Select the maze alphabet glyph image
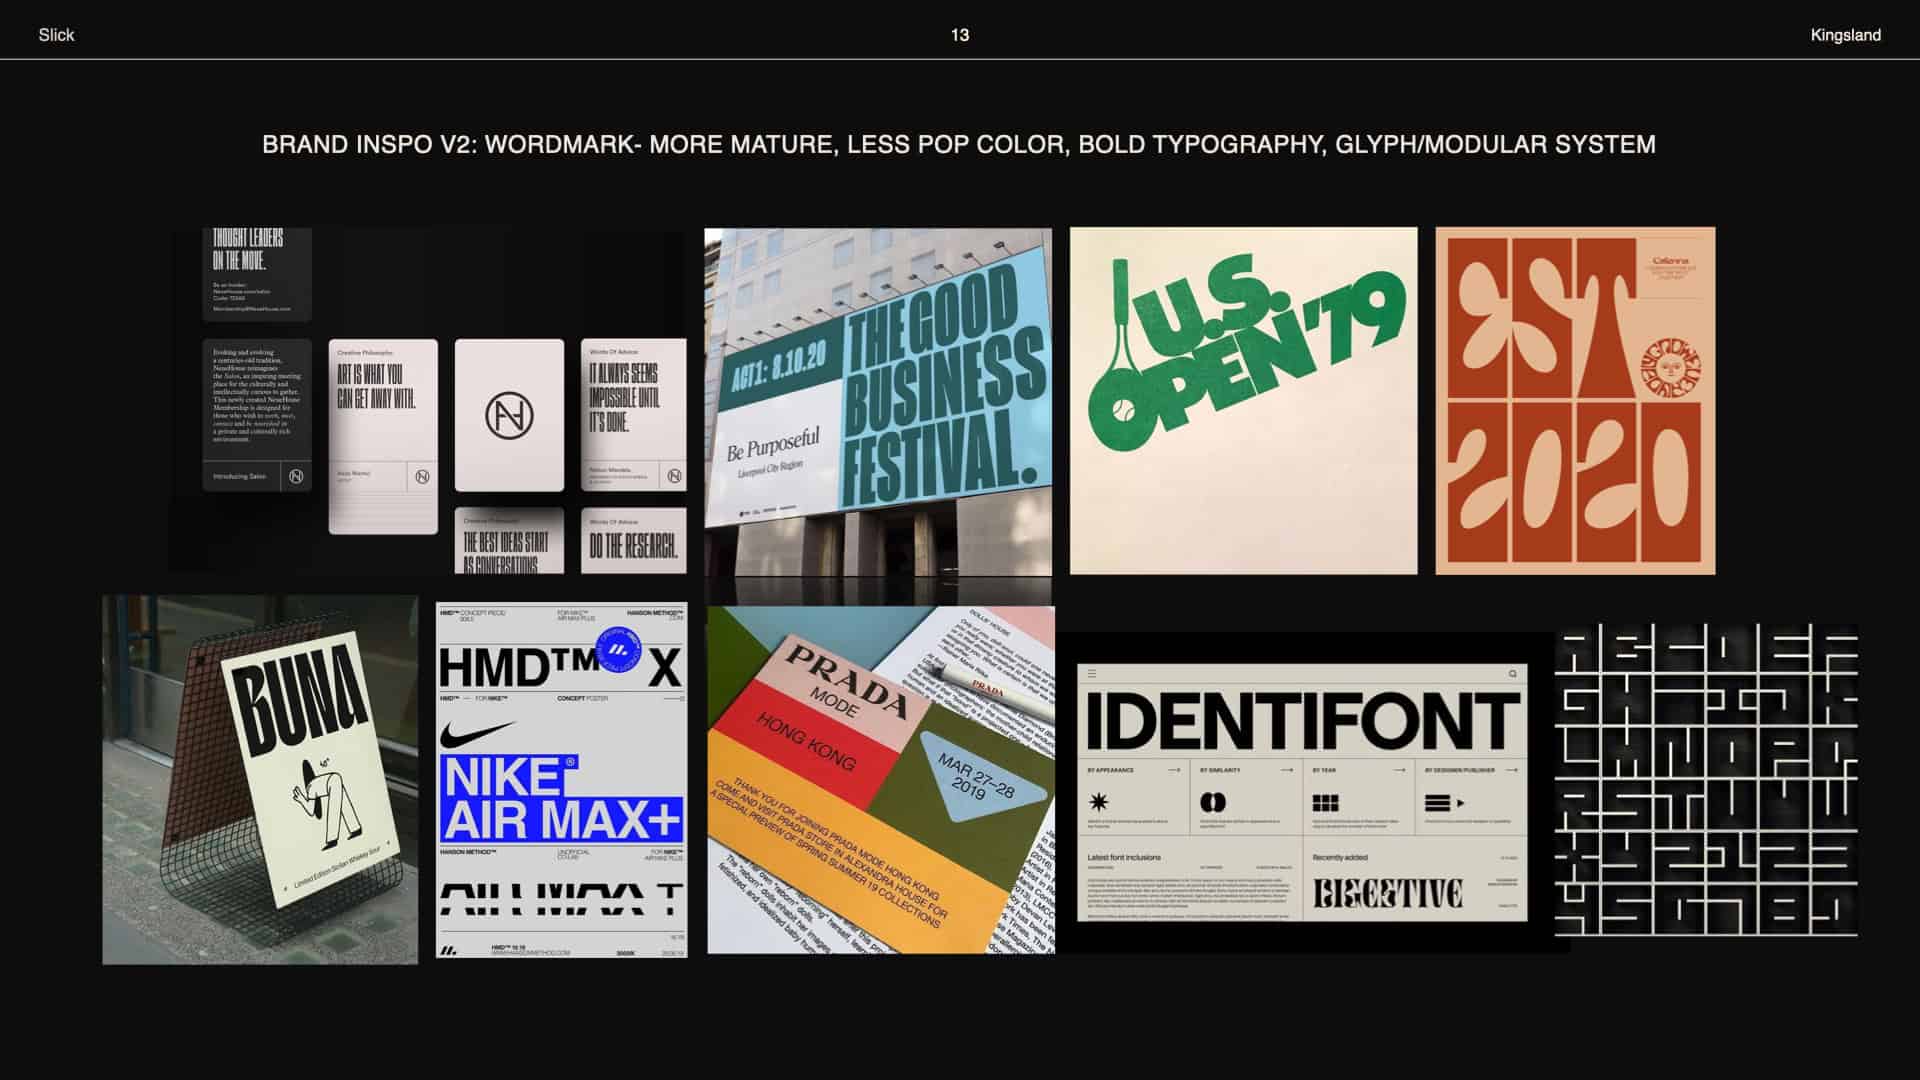Image resolution: width=1920 pixels, height=1080 pixels. [1706, 780]
